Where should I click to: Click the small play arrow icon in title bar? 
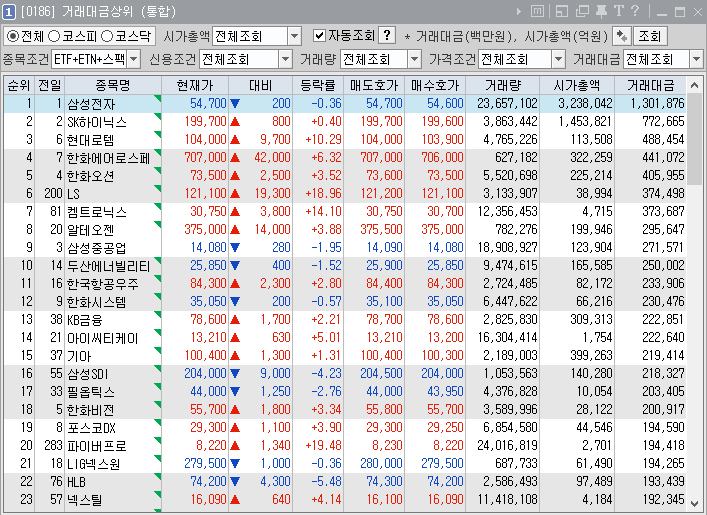point(519,12)
